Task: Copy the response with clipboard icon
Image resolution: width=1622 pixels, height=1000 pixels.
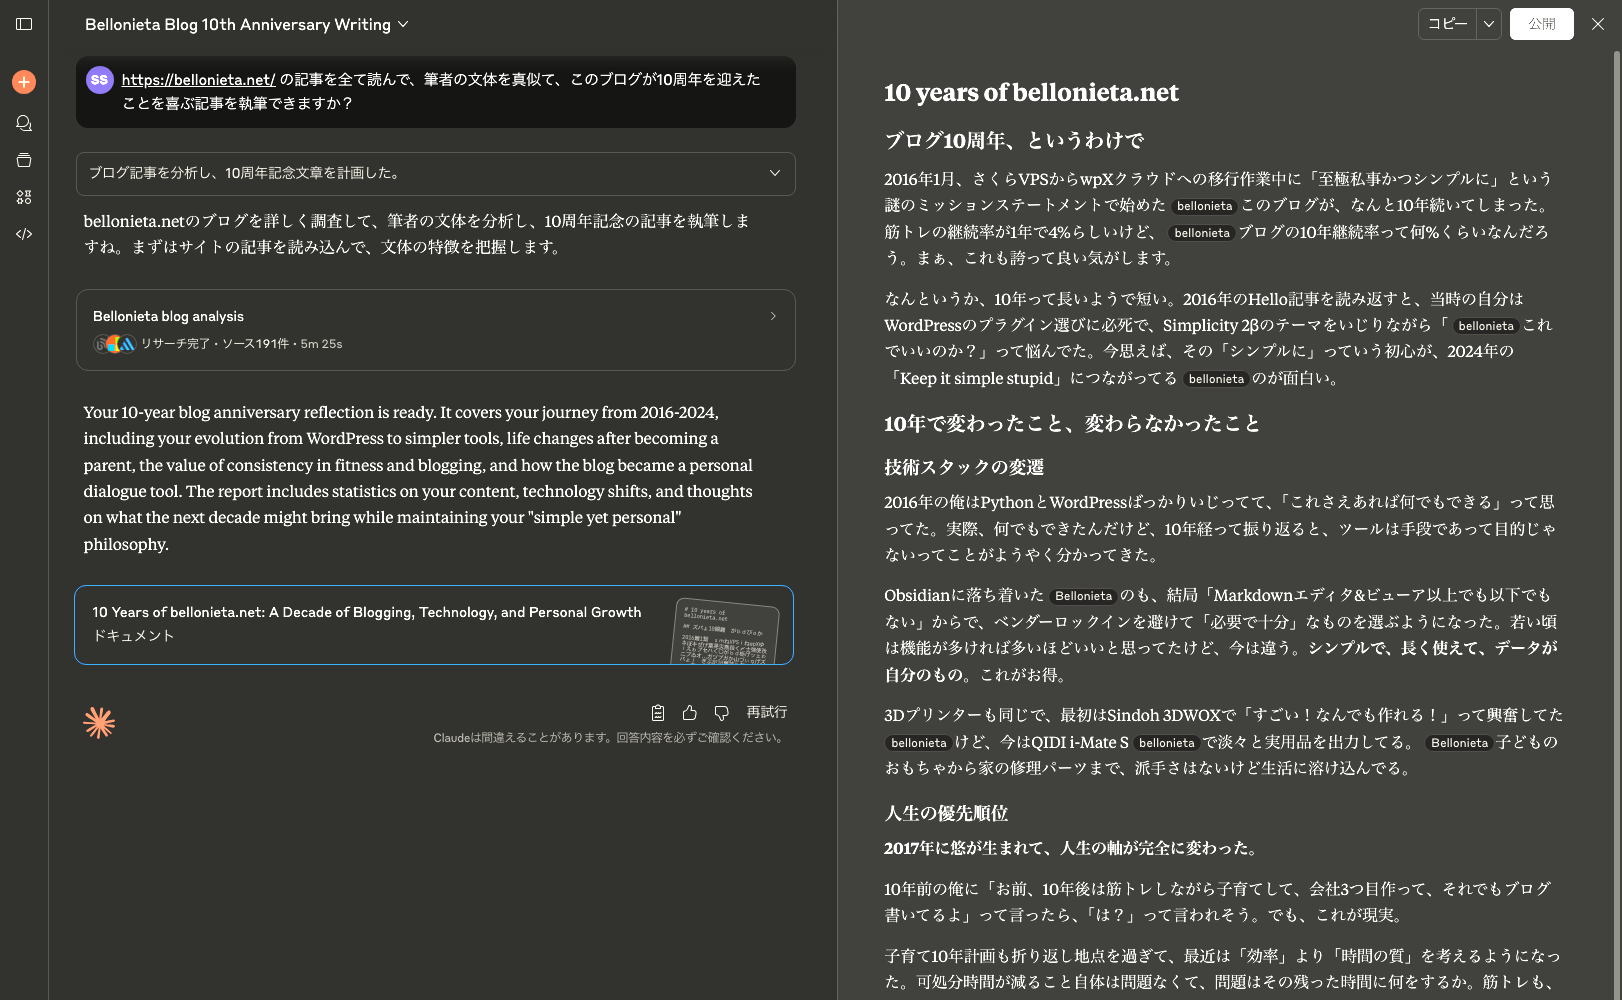Action: tap(658, 713)
